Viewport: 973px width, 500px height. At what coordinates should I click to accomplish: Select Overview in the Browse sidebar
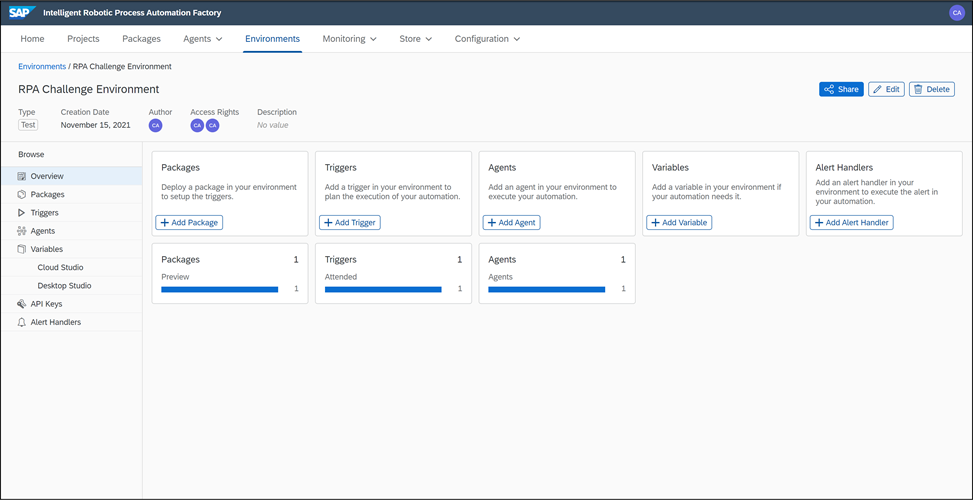pyautogui.click(x=71, y=176)
